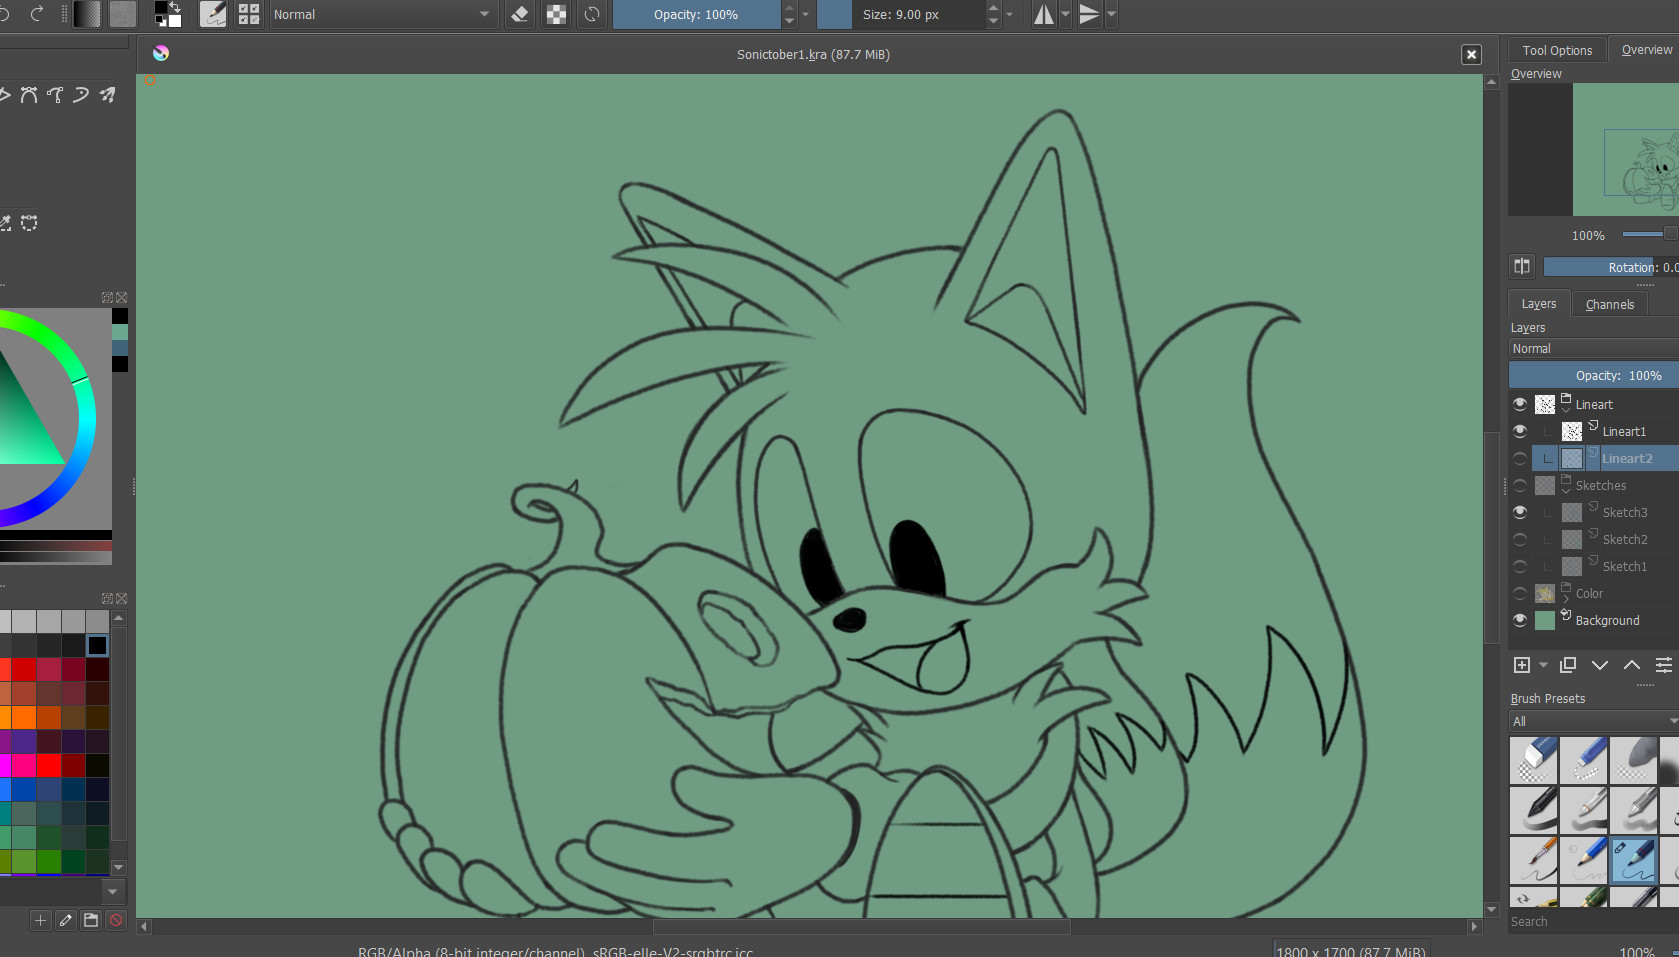Select the multibrush tool
The width and height of the screenshot is (1679, 957).
tap(107, 95)
